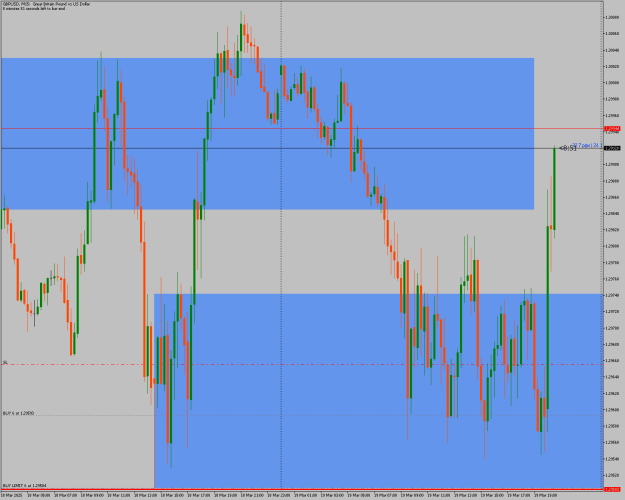This screenshot has height=500, width=625.
Task: Click the red price tag at the scale bottom
Action: pos(612,489)
